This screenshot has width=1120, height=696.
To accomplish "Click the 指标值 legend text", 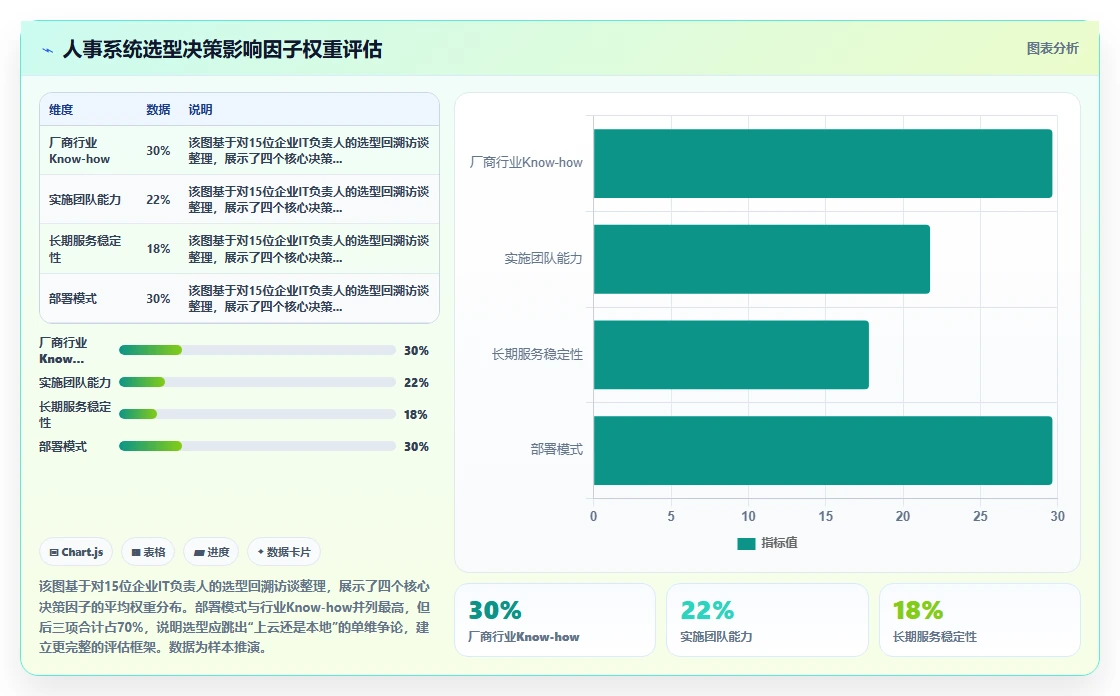I will pos(779,543).
